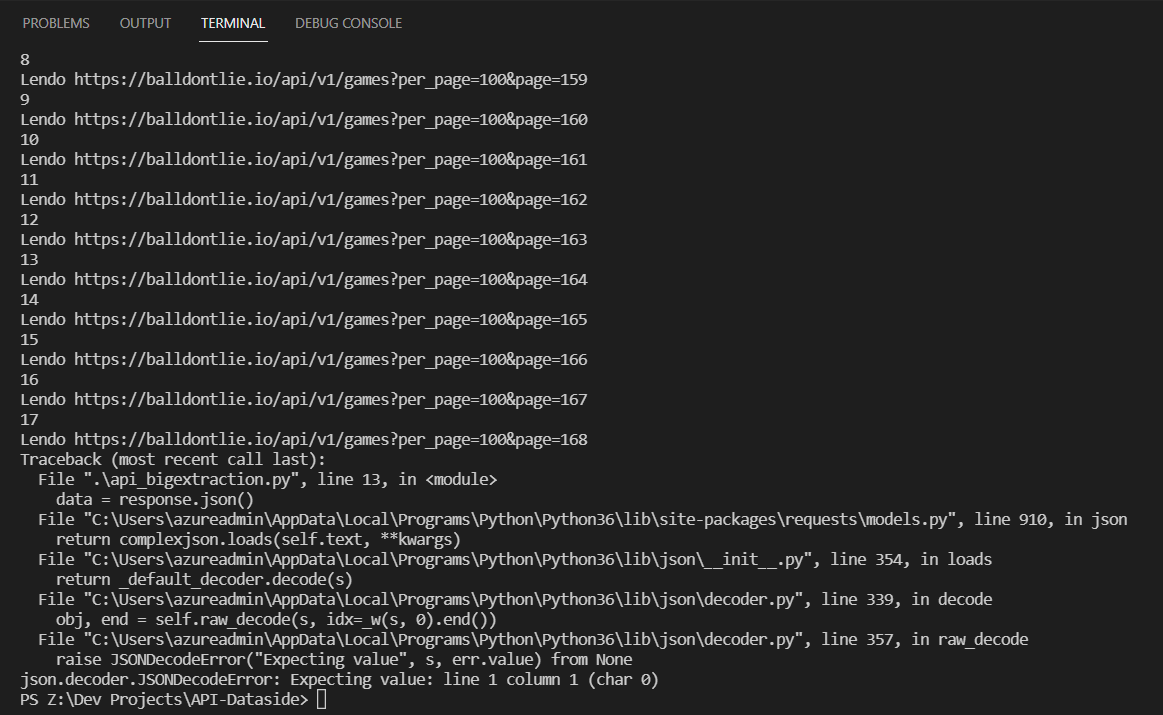Viewport: 1163px width, 715px height.
Task: Open the balldontlie link for page=162
Action: point(331,200)
